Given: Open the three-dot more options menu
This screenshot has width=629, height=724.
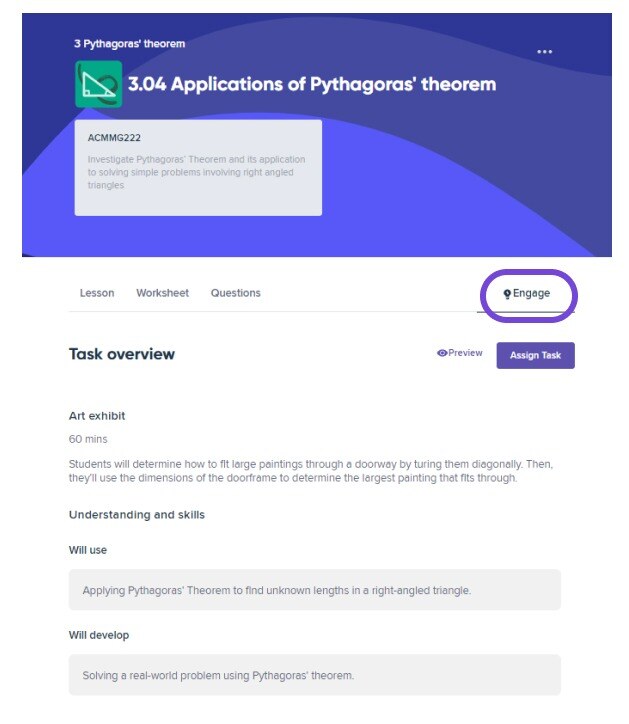Looking at the screenshot, I should tap(544, 52).
